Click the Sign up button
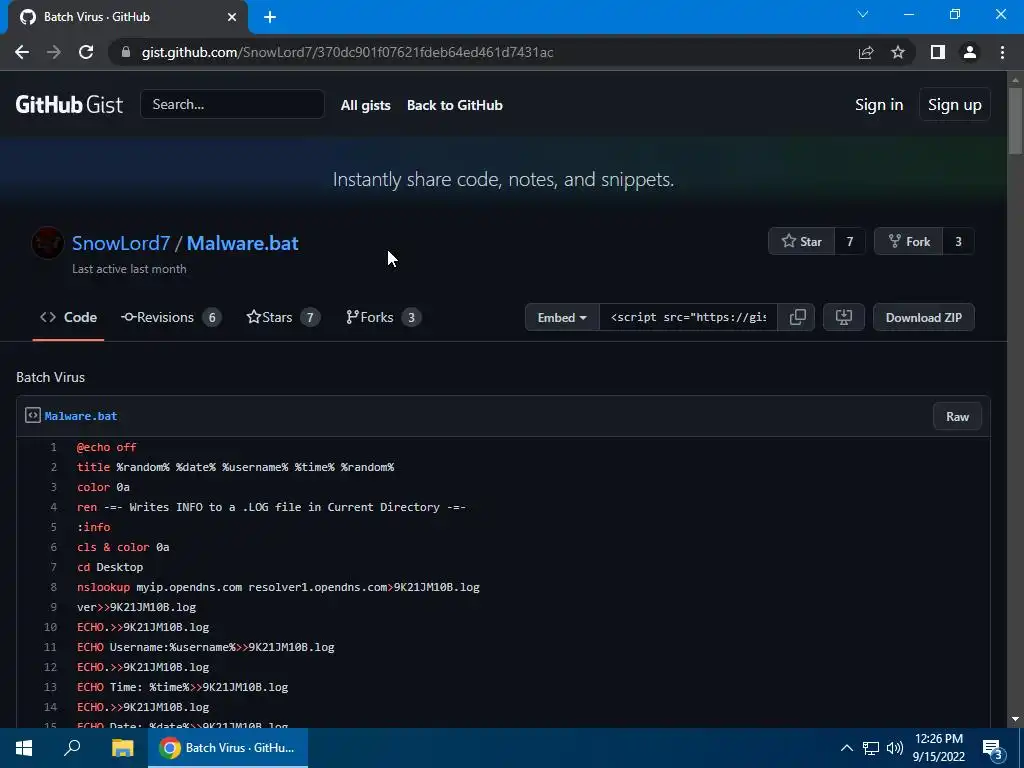Image resolution: width=1024 pixels, height=768 pixels. tap(954, 105)
